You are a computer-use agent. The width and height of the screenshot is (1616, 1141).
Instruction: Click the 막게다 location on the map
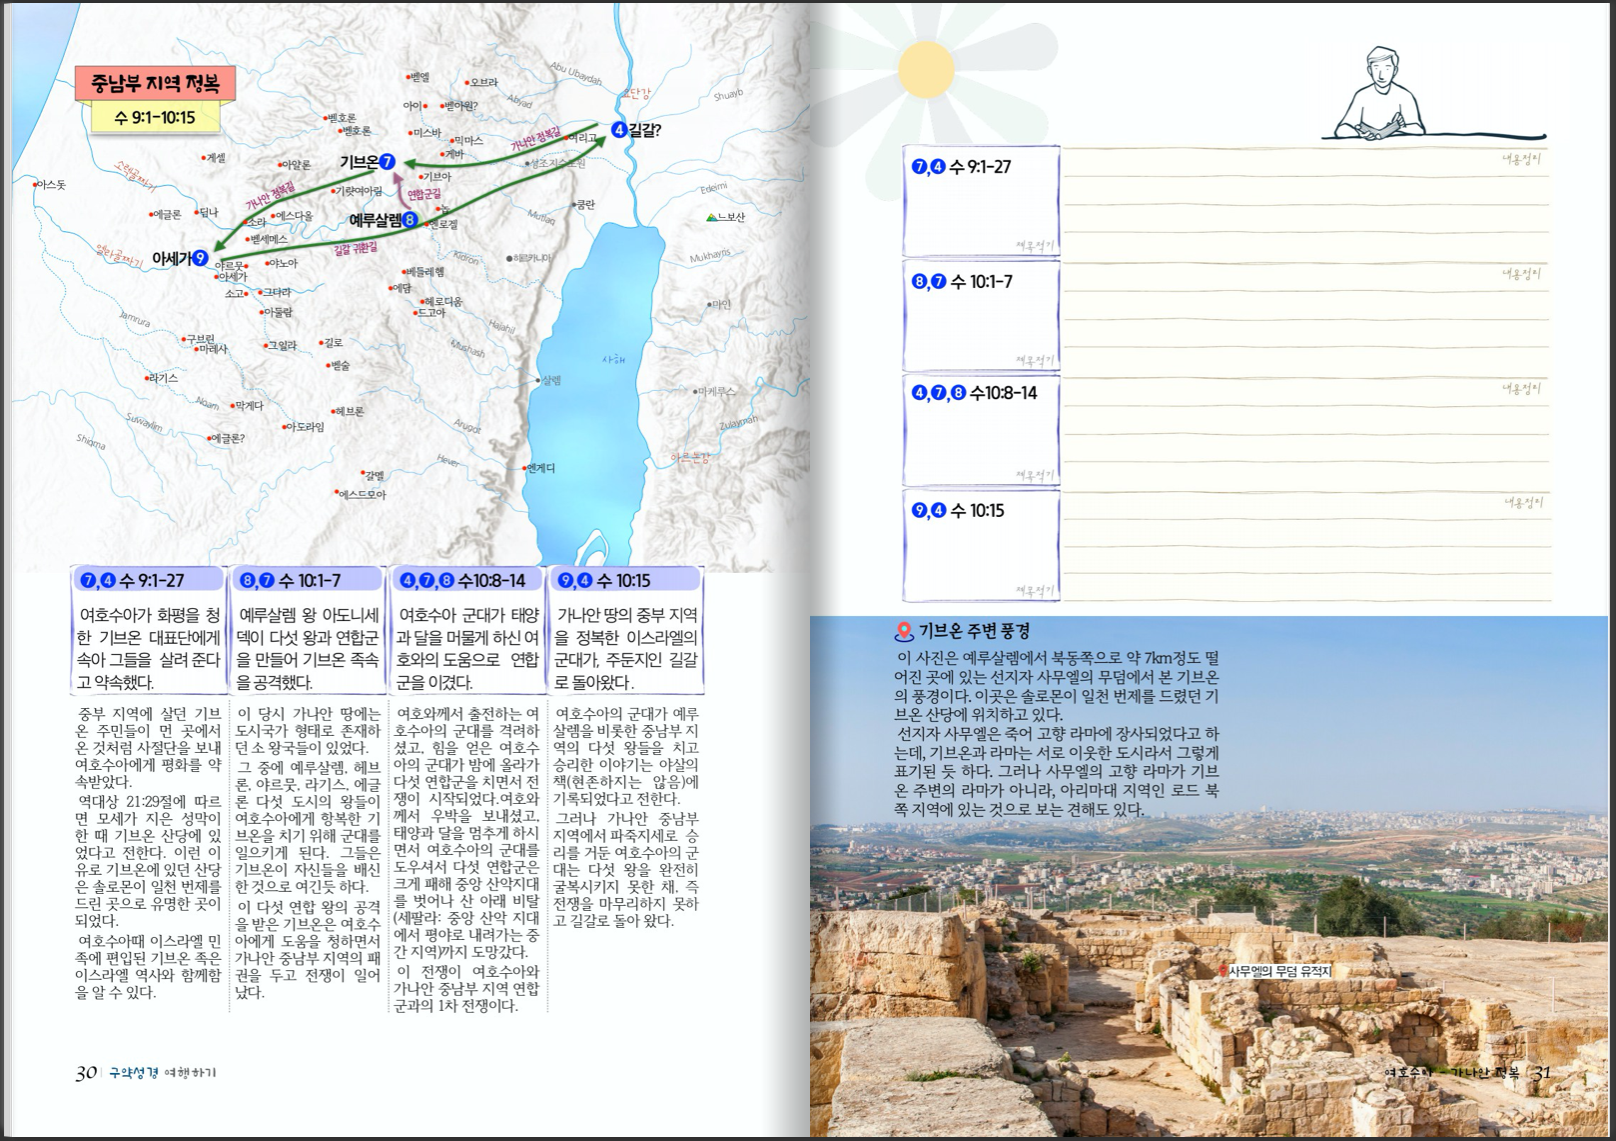point(246,406)
